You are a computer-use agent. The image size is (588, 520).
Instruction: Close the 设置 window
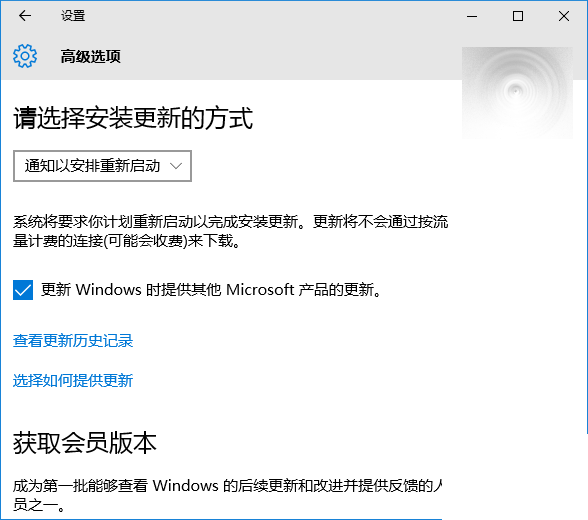564,16
